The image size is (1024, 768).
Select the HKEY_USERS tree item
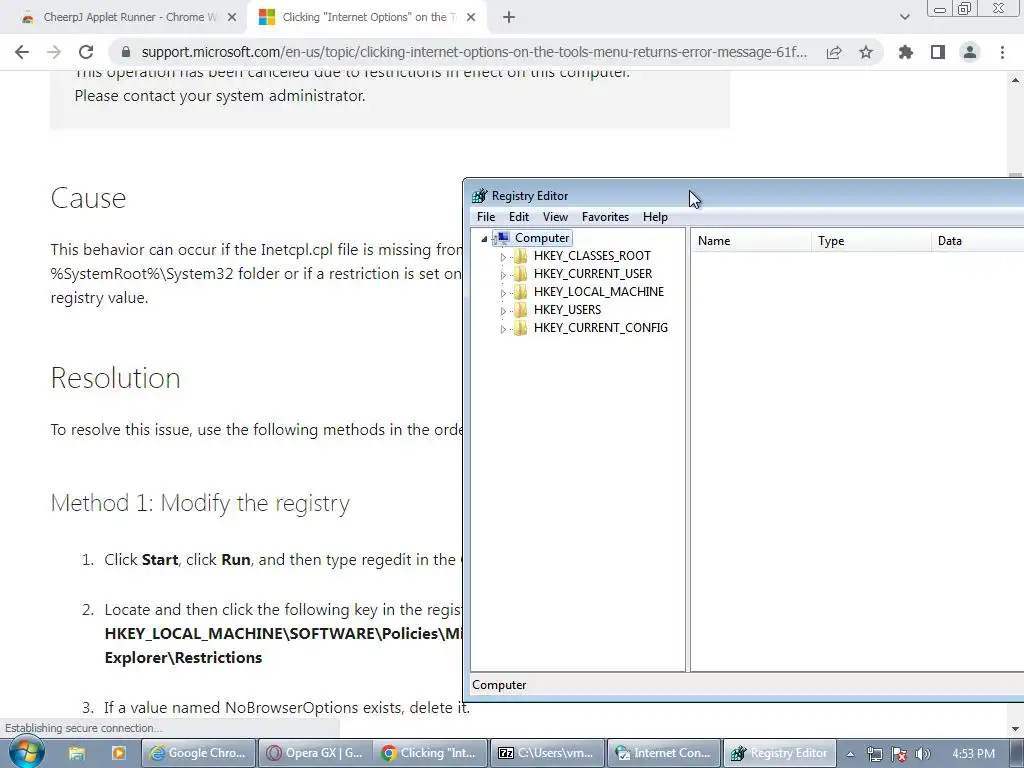tap(568, 310)
